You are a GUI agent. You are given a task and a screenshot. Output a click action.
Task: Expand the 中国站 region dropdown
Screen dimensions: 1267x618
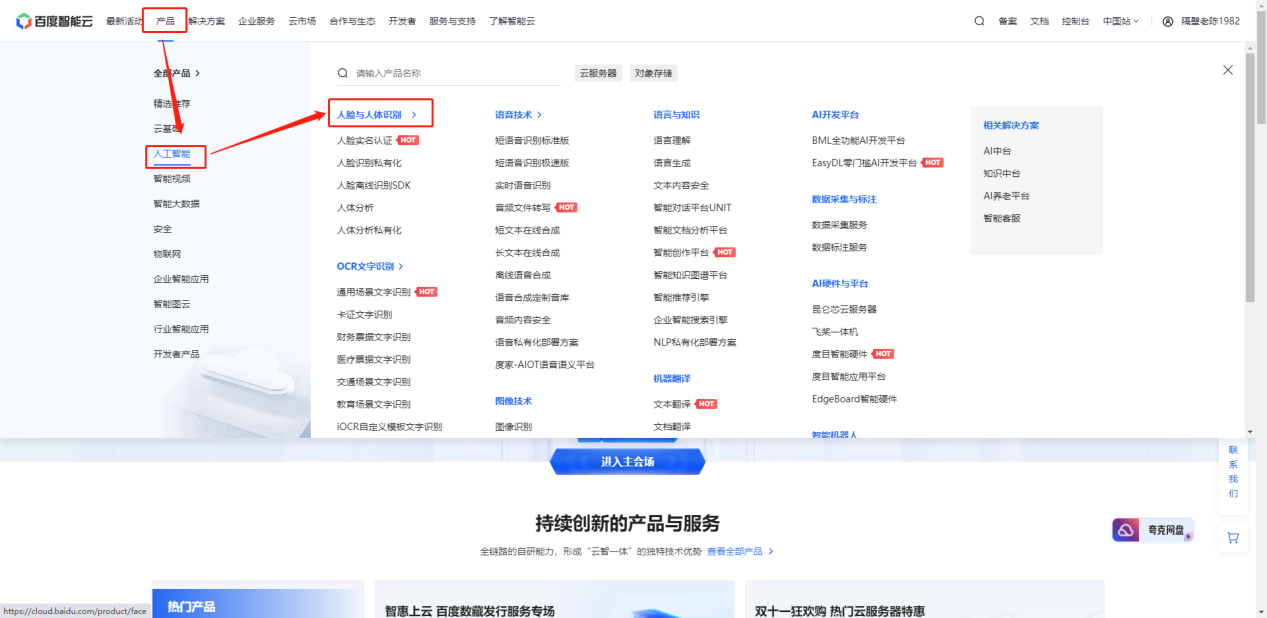tap(1121, 21)
